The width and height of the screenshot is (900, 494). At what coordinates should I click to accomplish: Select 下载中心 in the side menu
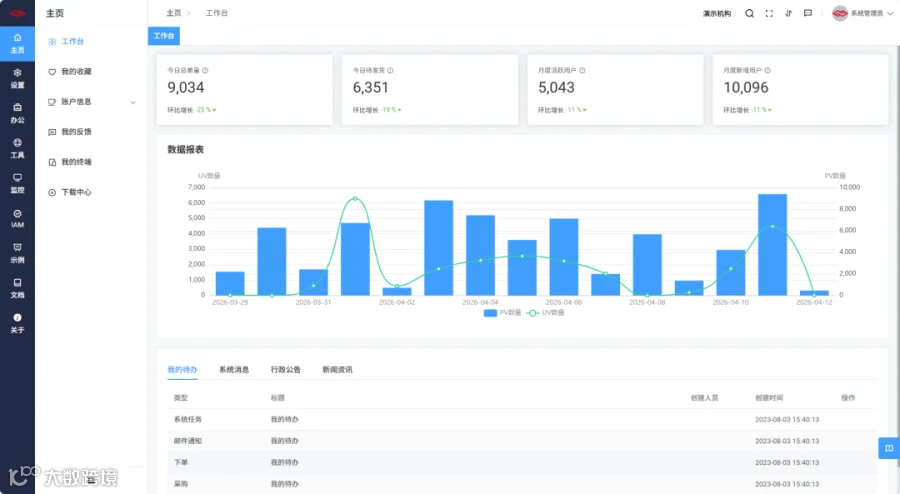91,192
